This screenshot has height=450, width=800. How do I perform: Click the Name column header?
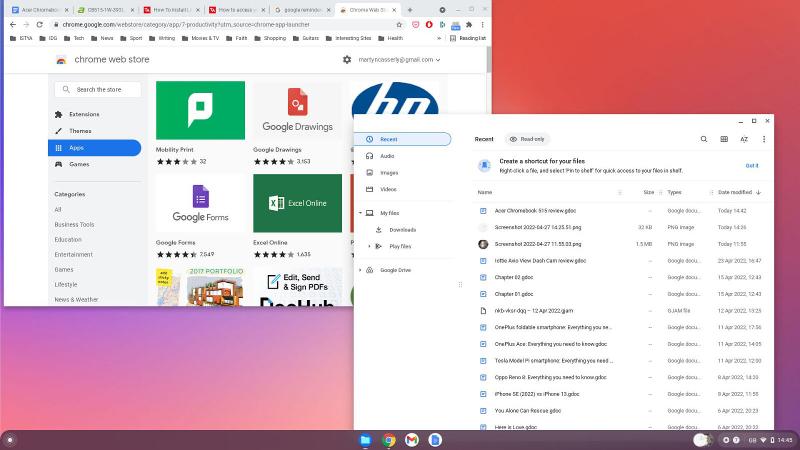point(485,192)
